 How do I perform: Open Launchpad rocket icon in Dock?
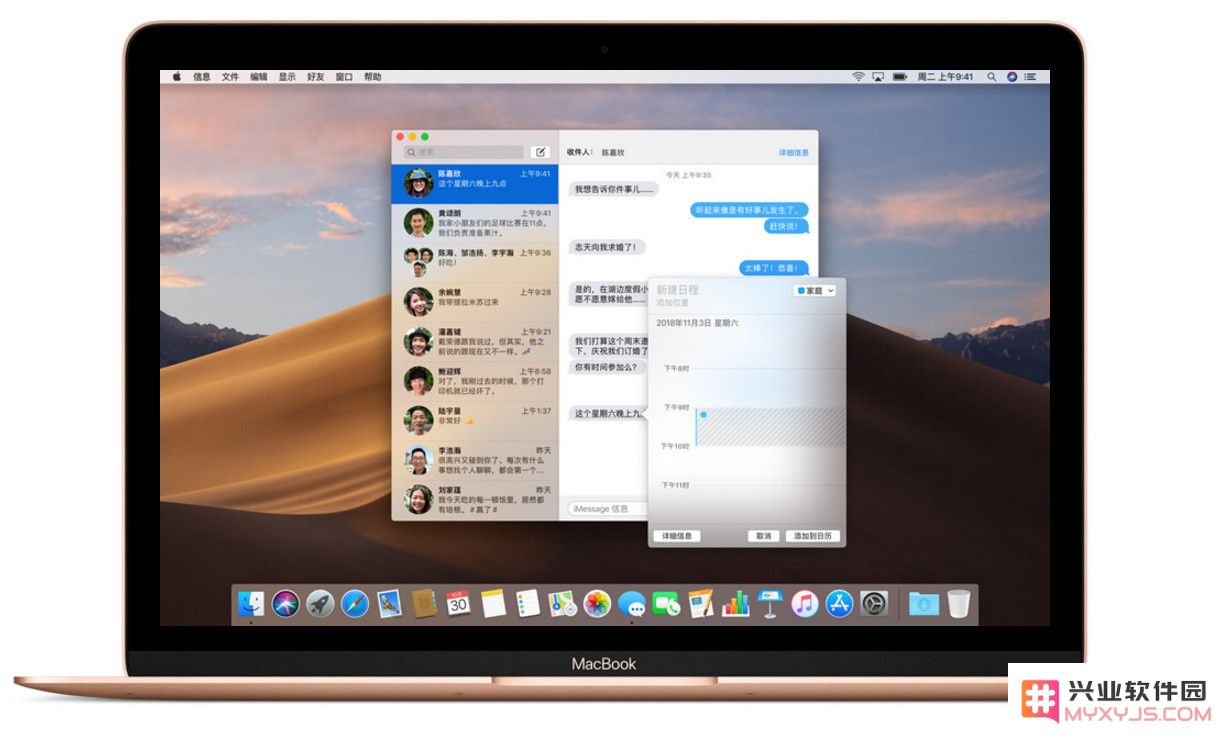coord(320,604)
